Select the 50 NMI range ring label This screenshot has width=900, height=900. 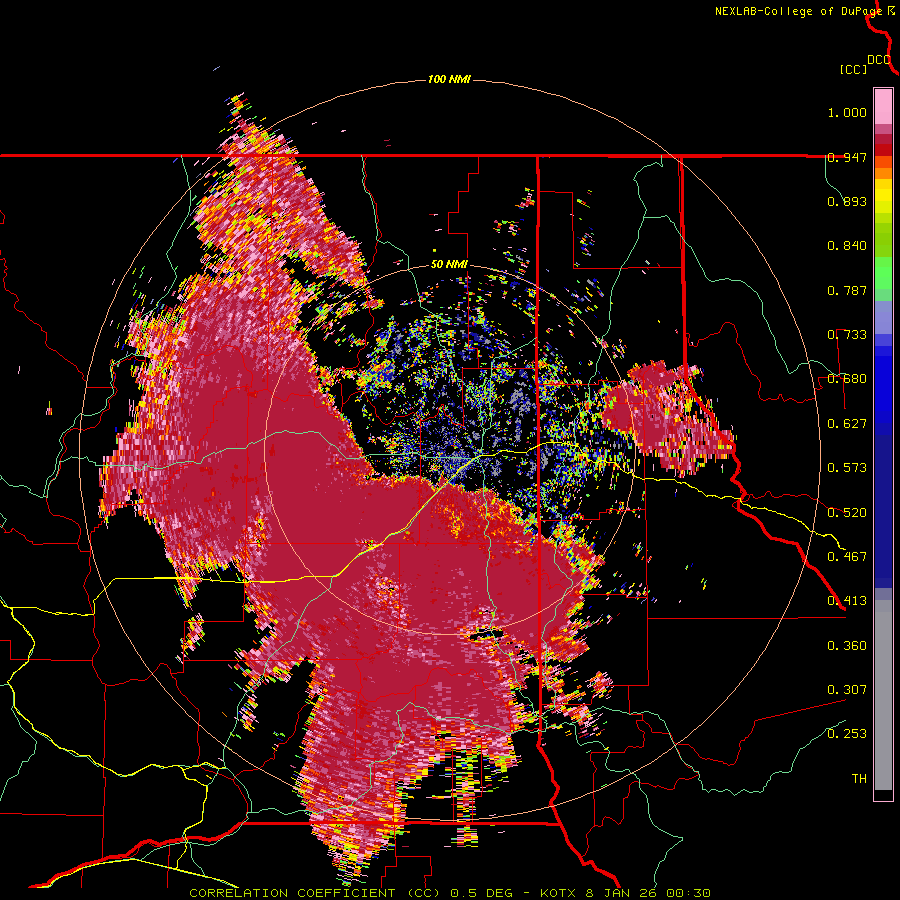tap(449, 264)
